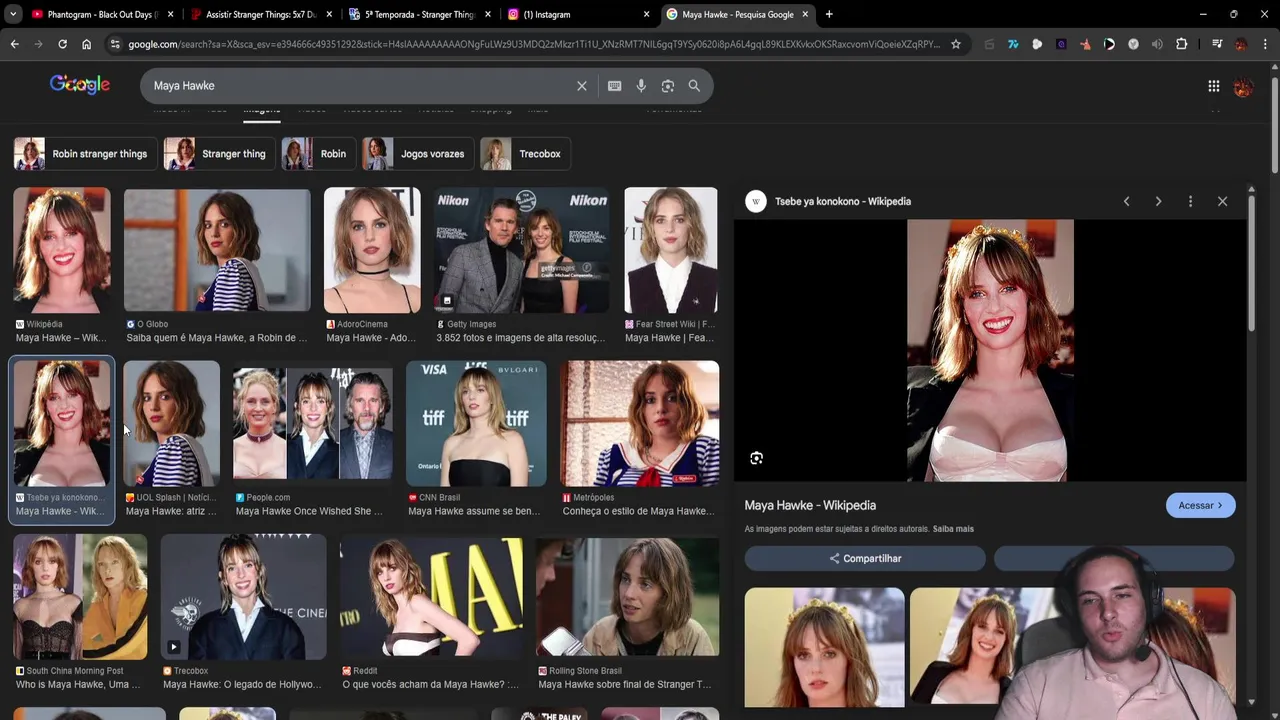1280x720 pixels.
Task: Open a new browser tab
Action: pos(829,14)
